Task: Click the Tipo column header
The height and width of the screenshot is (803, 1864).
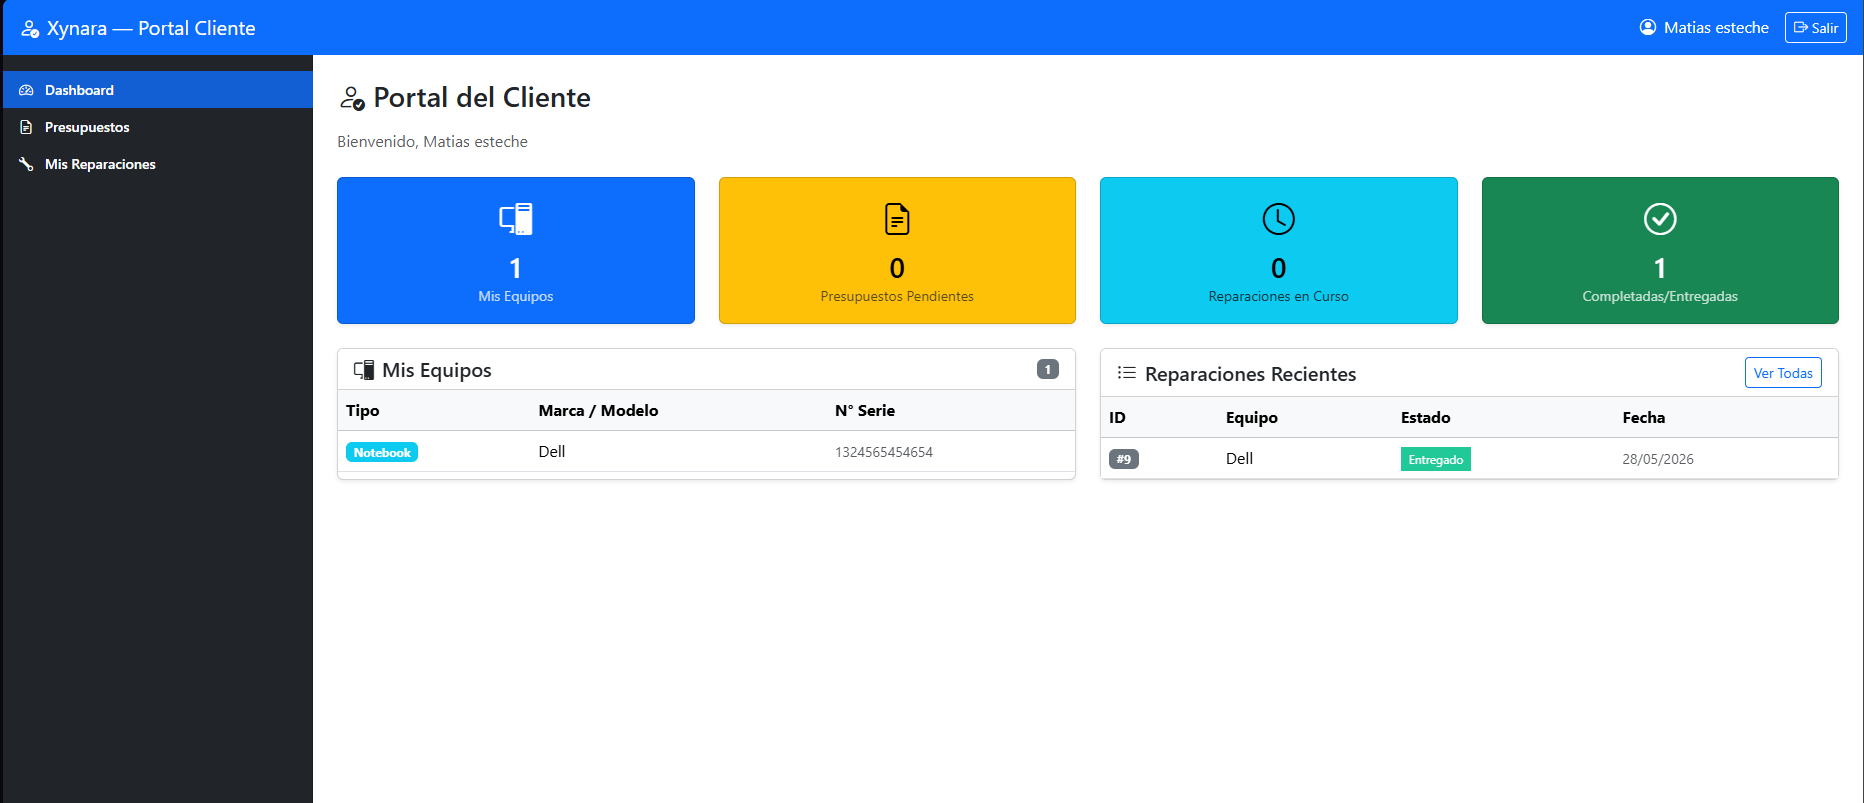Action: pos(363,410)
